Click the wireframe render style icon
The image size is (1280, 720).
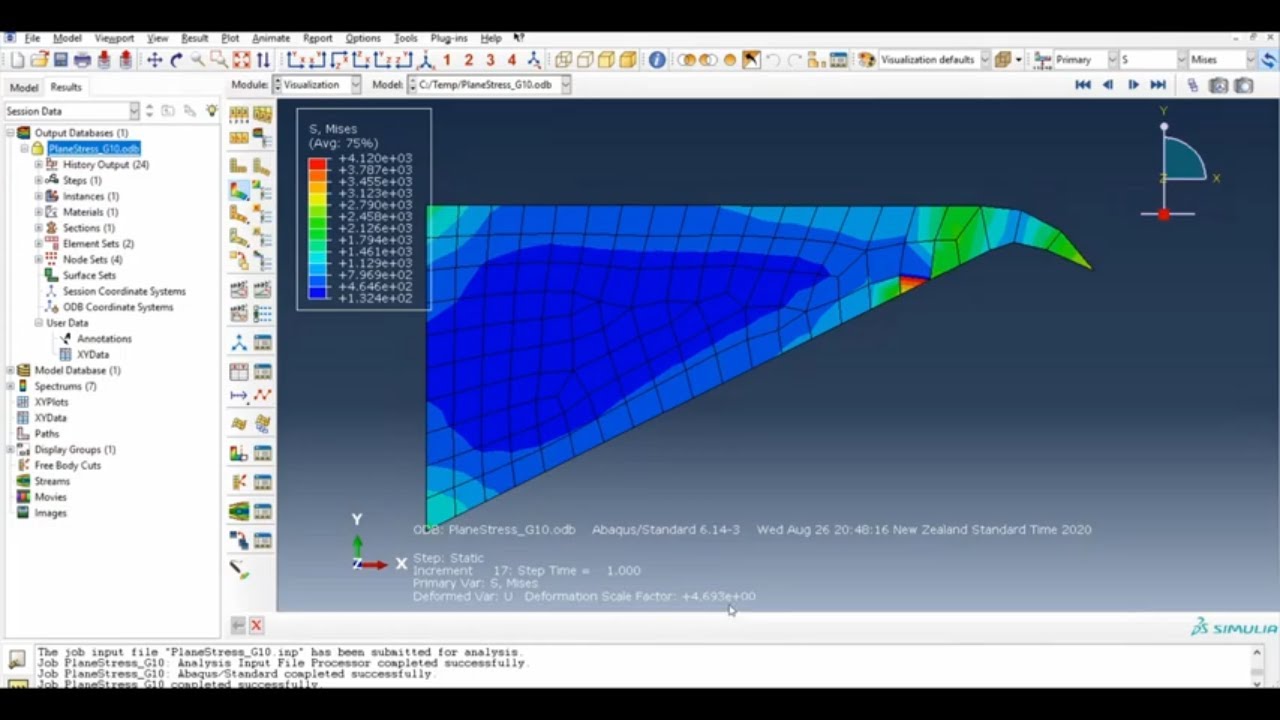pyautogui.click(x=563, y=60)
